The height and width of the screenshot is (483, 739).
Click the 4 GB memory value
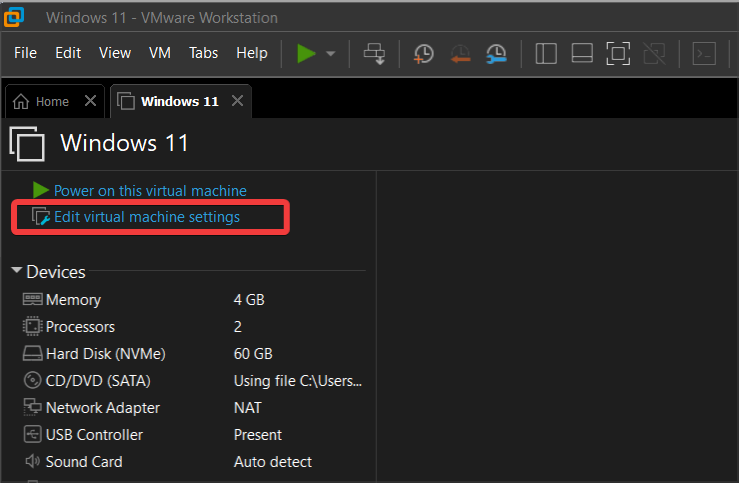coord(249,300)
